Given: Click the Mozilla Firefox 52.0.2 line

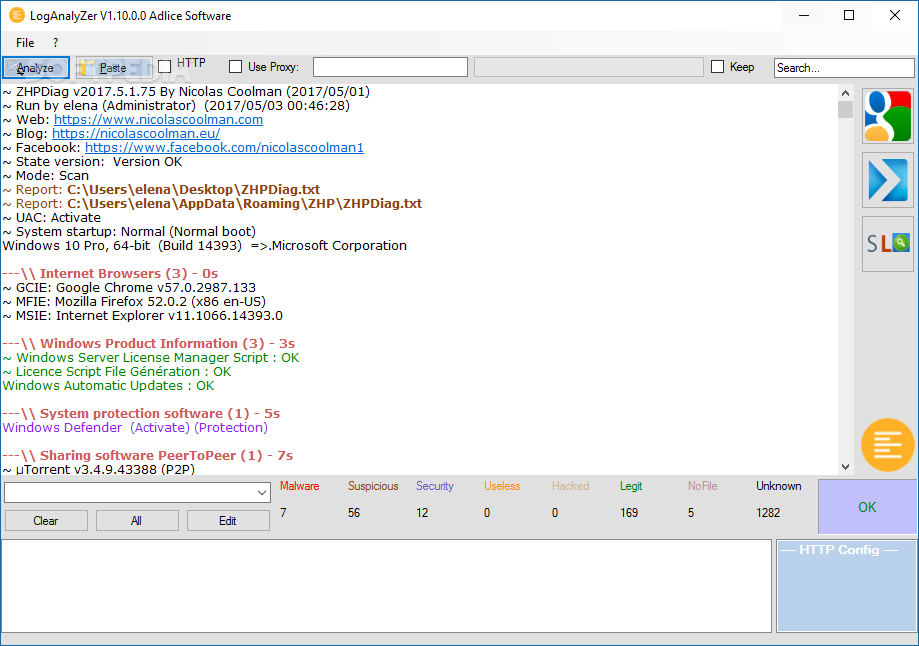Looking at the screenshot, I should click(x=134, y=302).
